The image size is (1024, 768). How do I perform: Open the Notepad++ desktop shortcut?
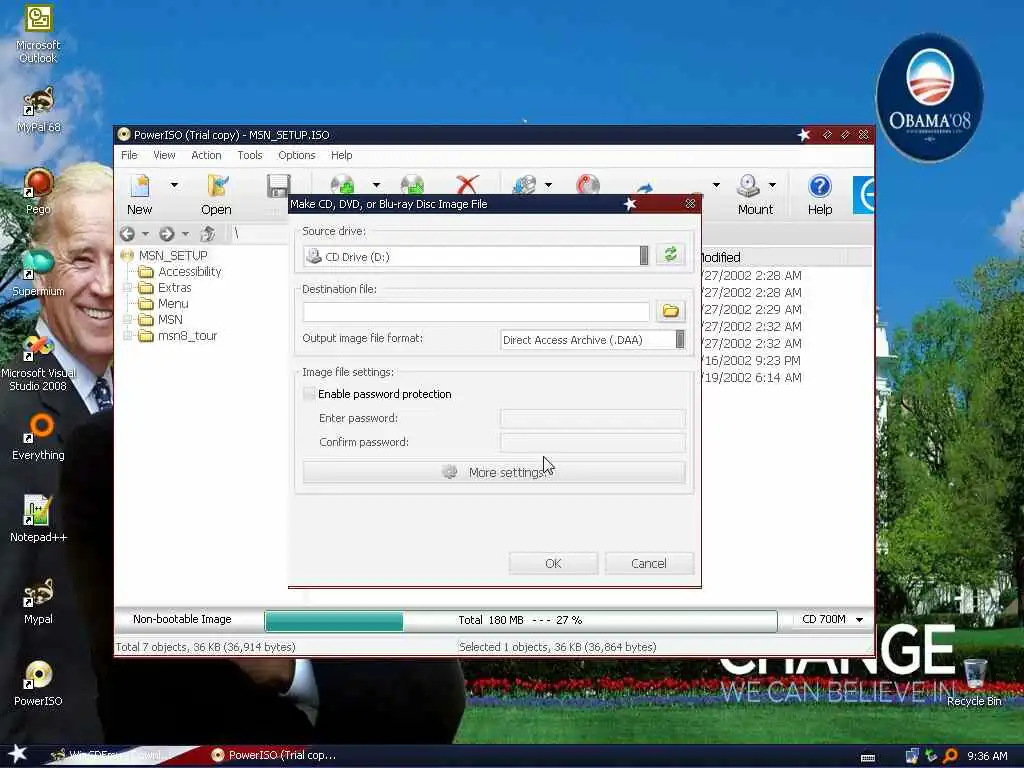[x=38, y=519]
